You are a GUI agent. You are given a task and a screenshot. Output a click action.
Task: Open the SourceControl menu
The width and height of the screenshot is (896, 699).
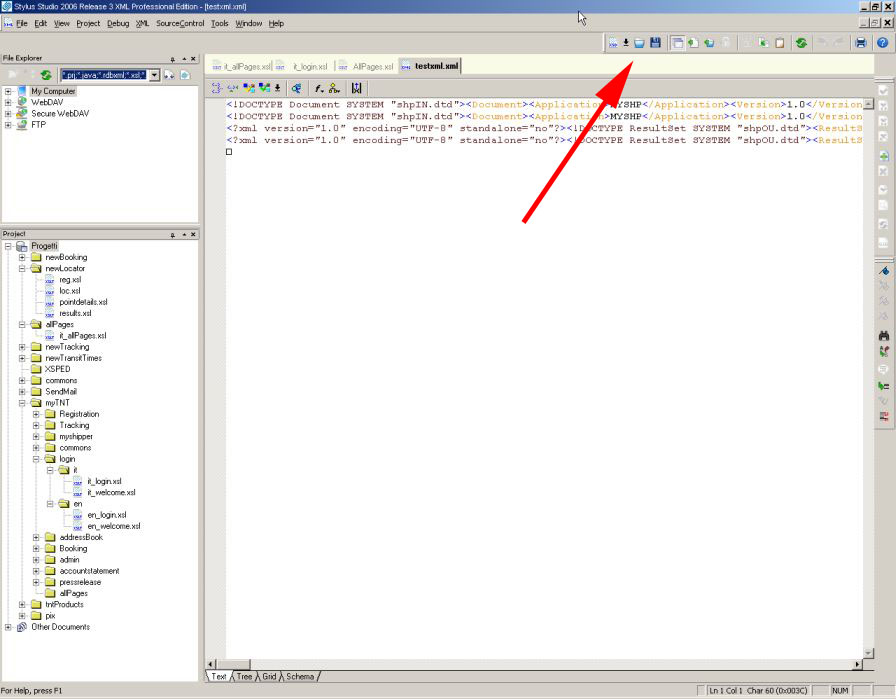(x=180, y=23)
